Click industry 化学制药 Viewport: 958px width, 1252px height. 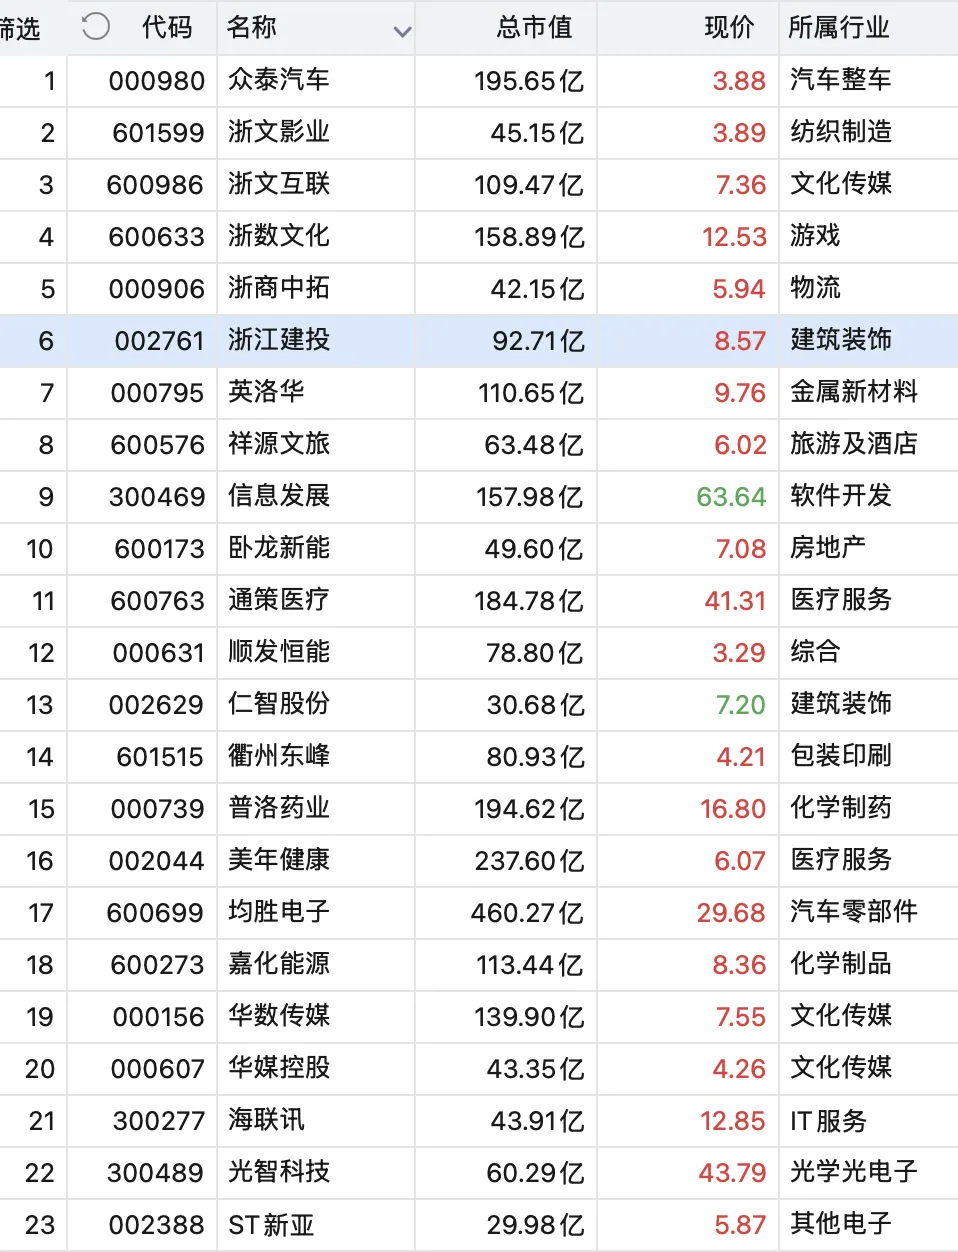pos(841,808)
